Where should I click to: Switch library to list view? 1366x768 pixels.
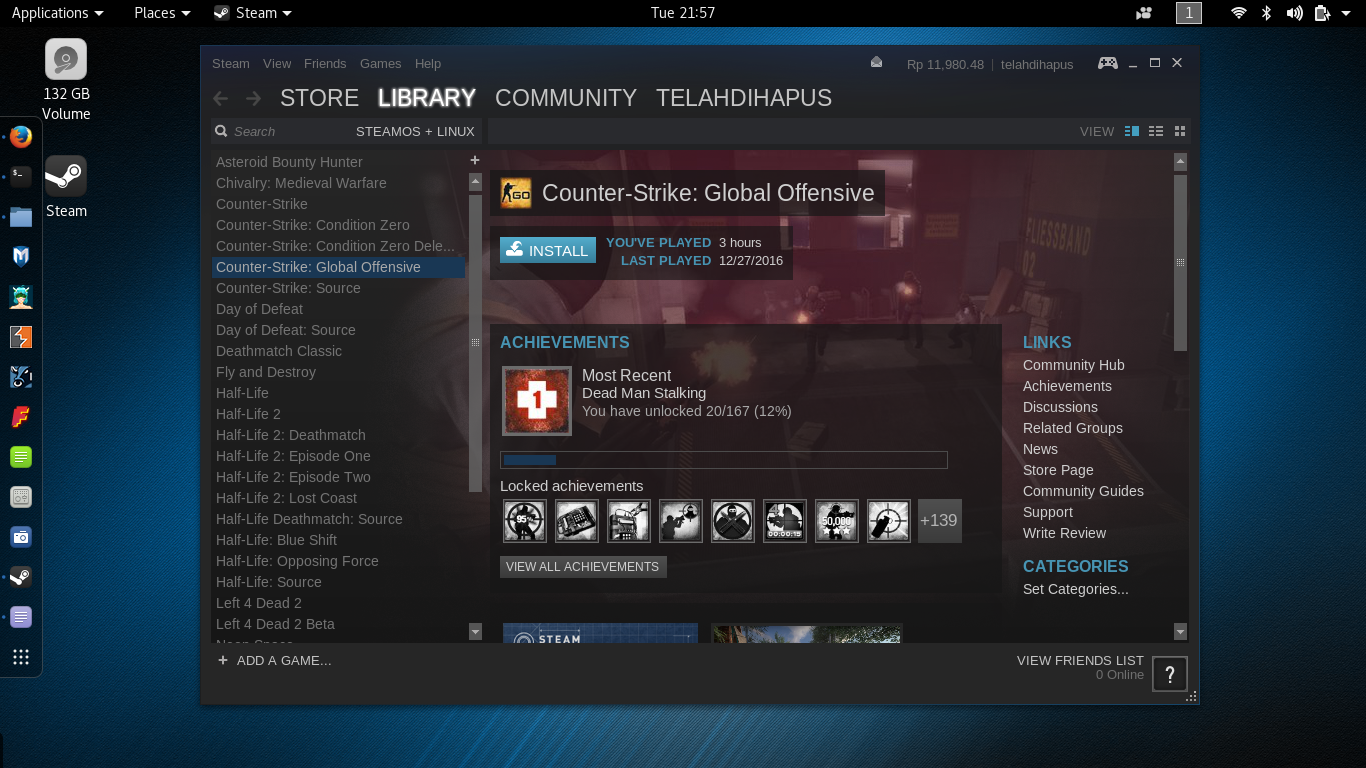(x=1156, y=131)
